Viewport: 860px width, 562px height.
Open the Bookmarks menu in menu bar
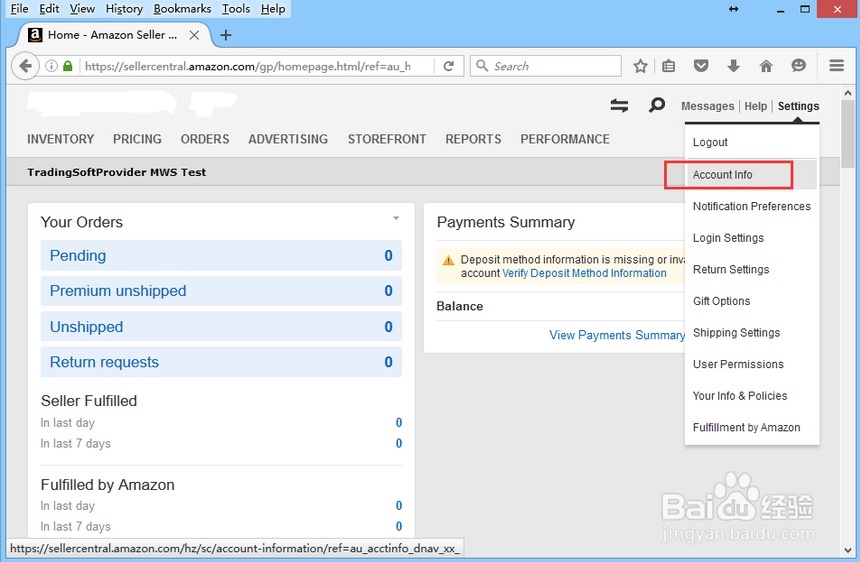tap(182, 9)
